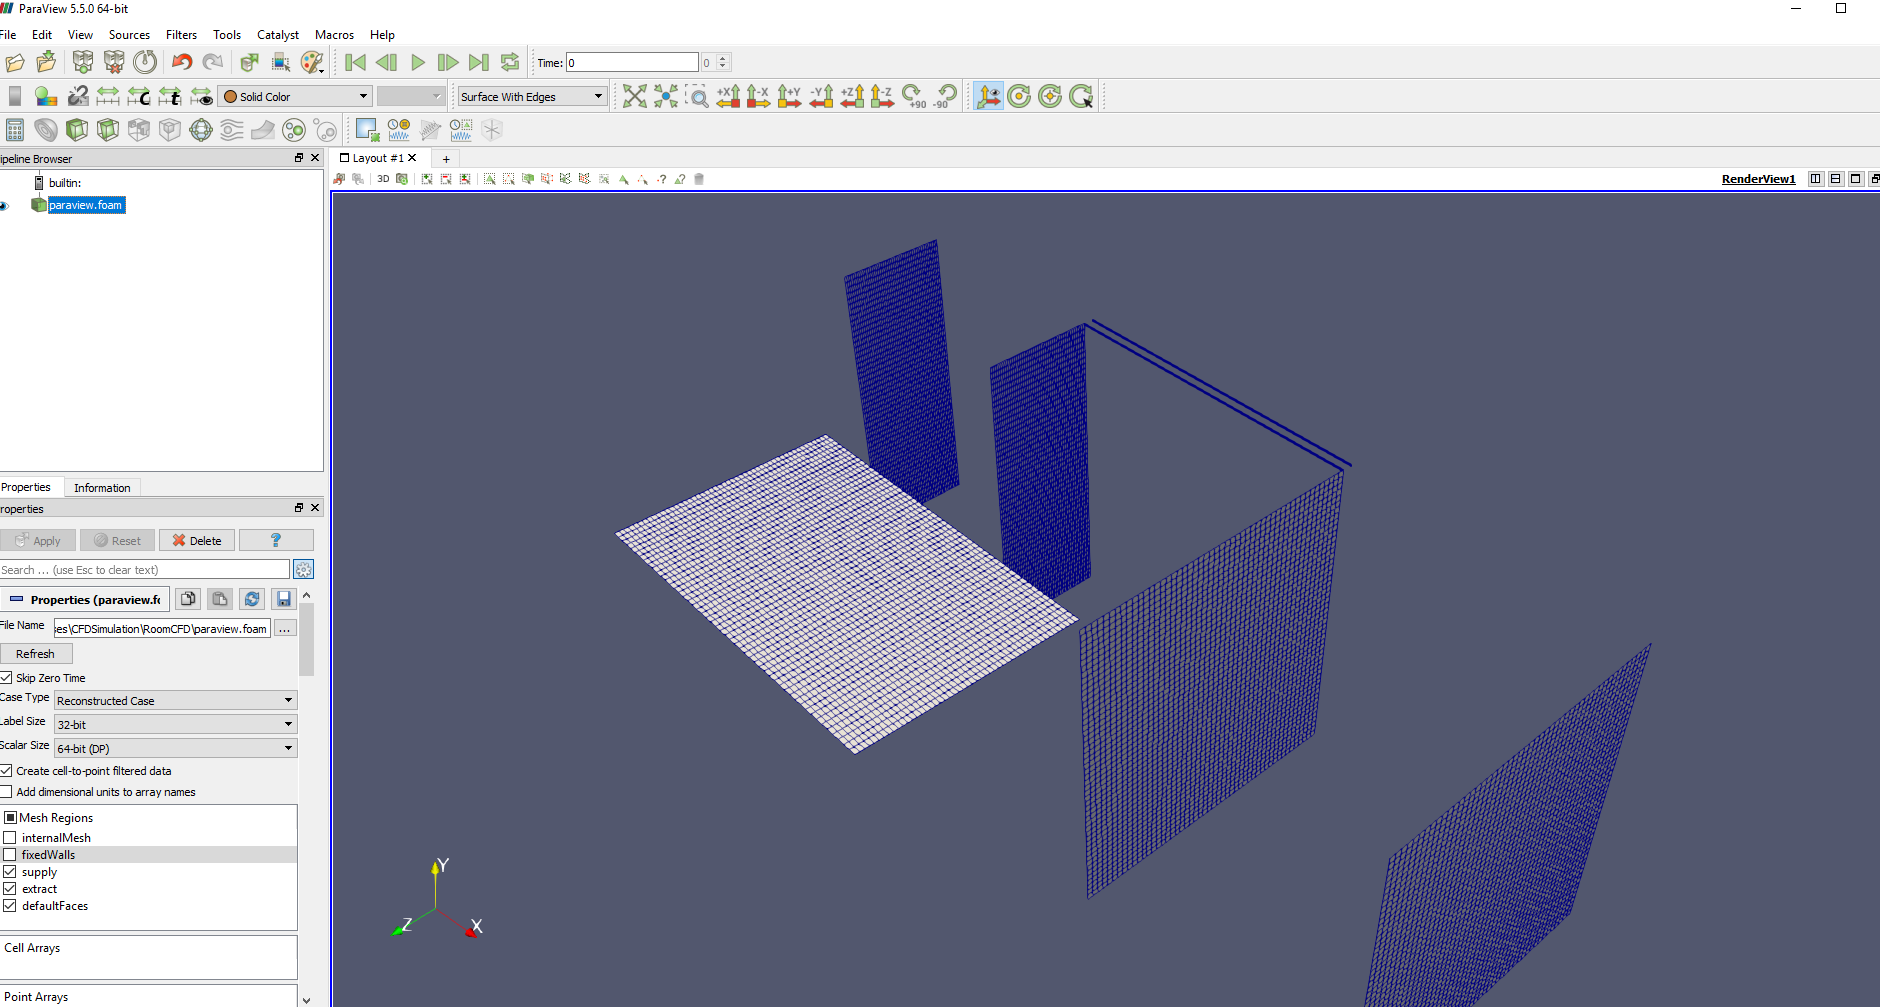Undo the last action
Image resolution: width=1880 pixels, height=1007 pixels.
click(x=182, y=63)
